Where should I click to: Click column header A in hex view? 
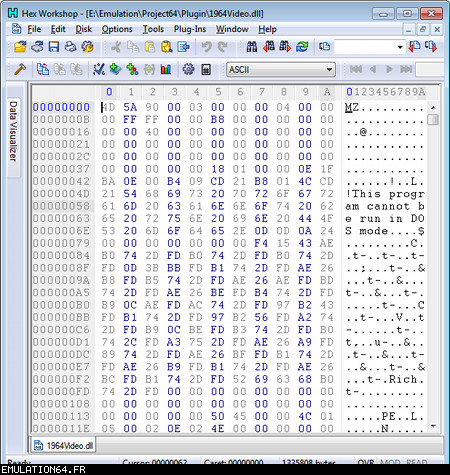(327, 92)
